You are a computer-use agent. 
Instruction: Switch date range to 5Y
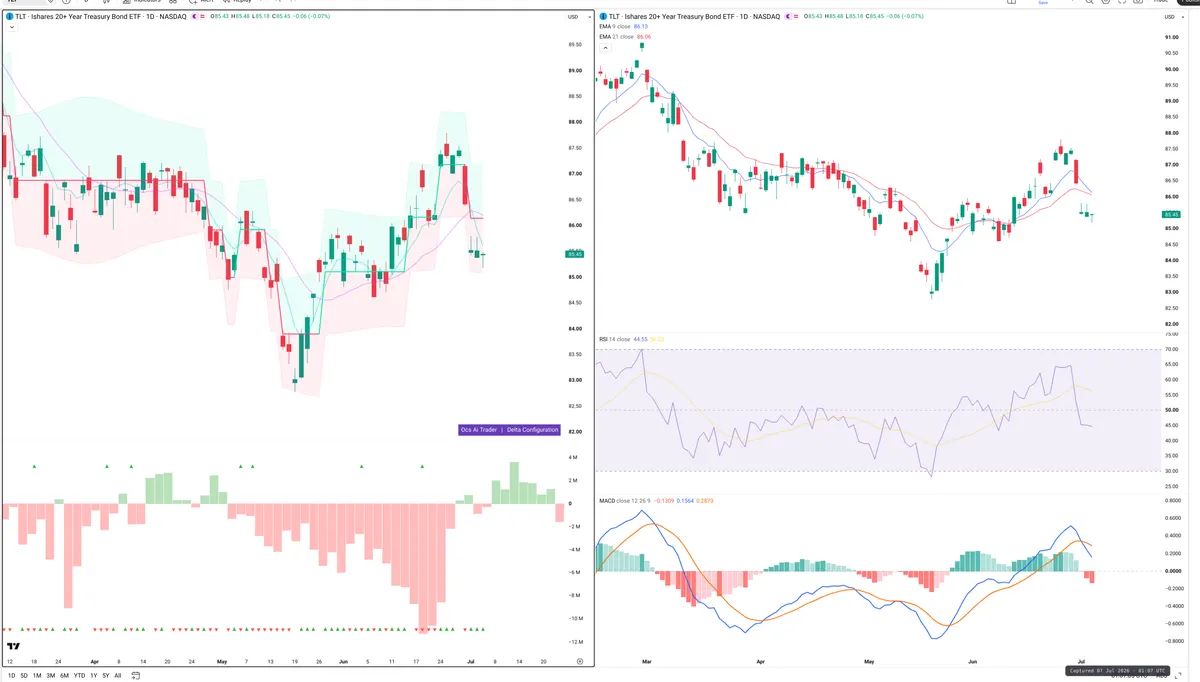click(105, 676)
